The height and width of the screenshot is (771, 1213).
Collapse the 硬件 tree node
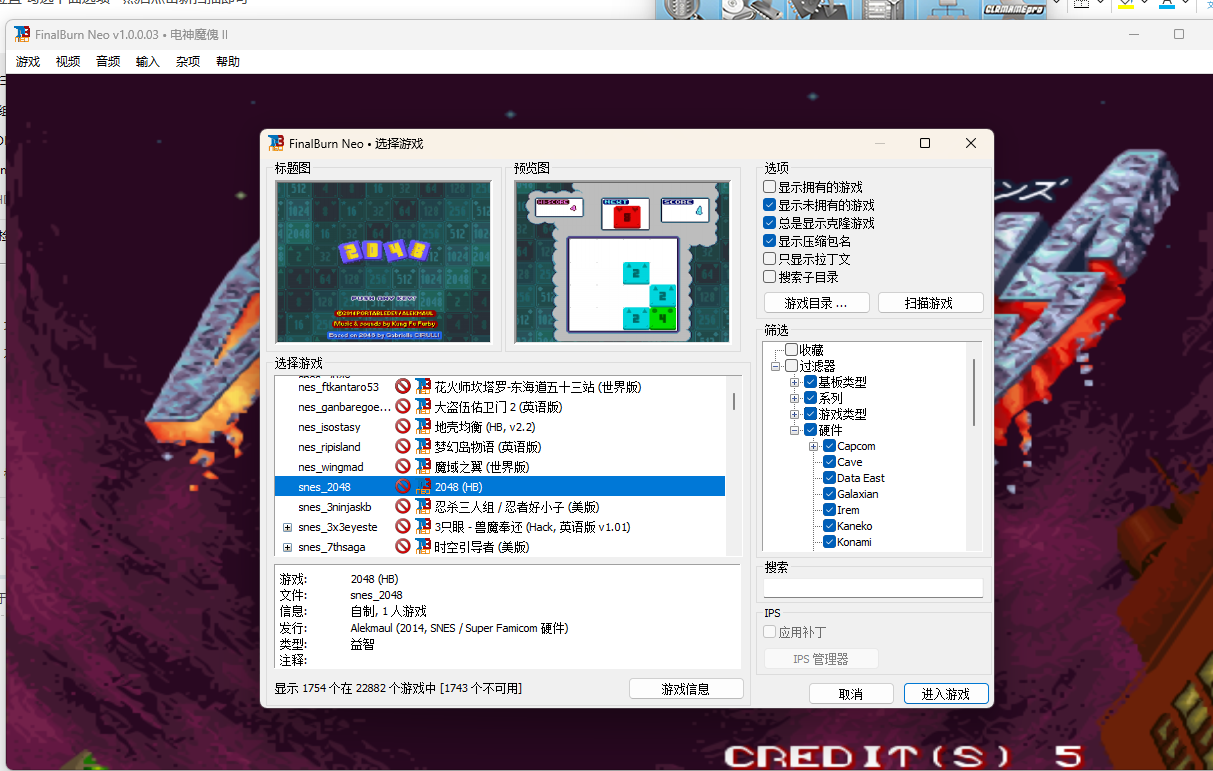[x=795, y=430]
